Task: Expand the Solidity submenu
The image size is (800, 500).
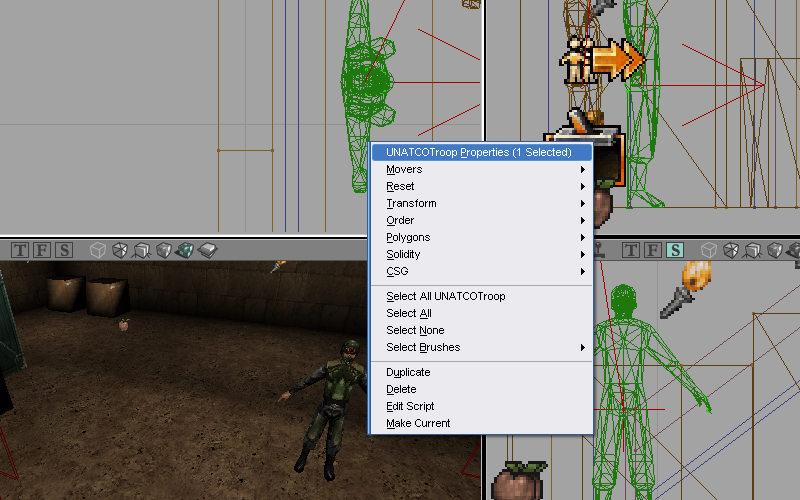Action: (x=482, y=254)
